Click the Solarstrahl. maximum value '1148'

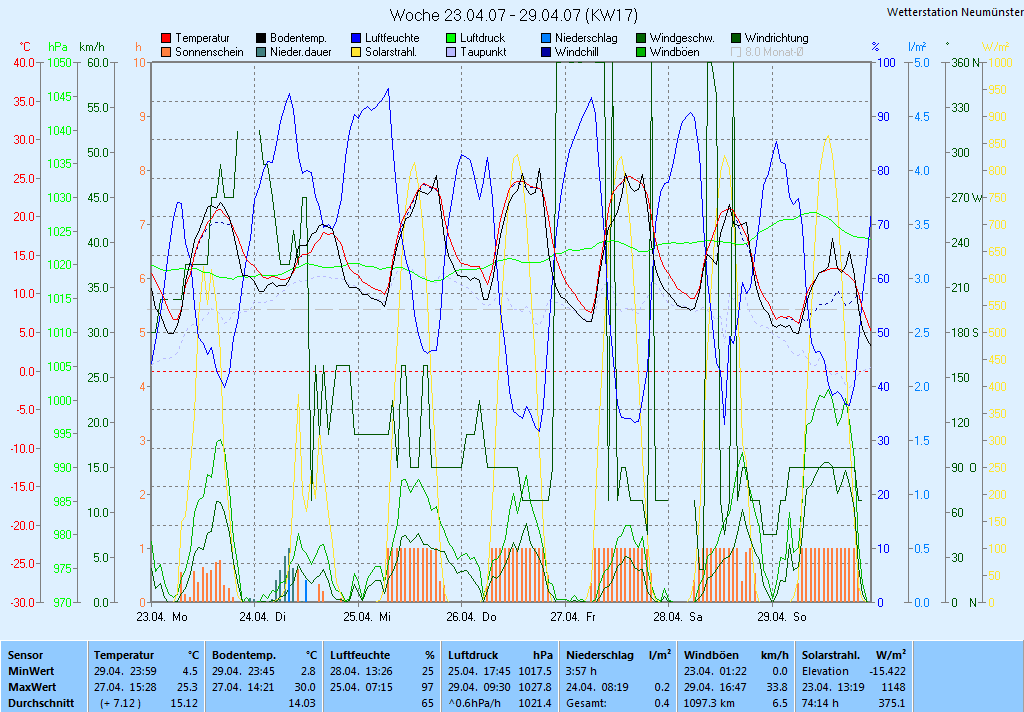coord(893,688)
